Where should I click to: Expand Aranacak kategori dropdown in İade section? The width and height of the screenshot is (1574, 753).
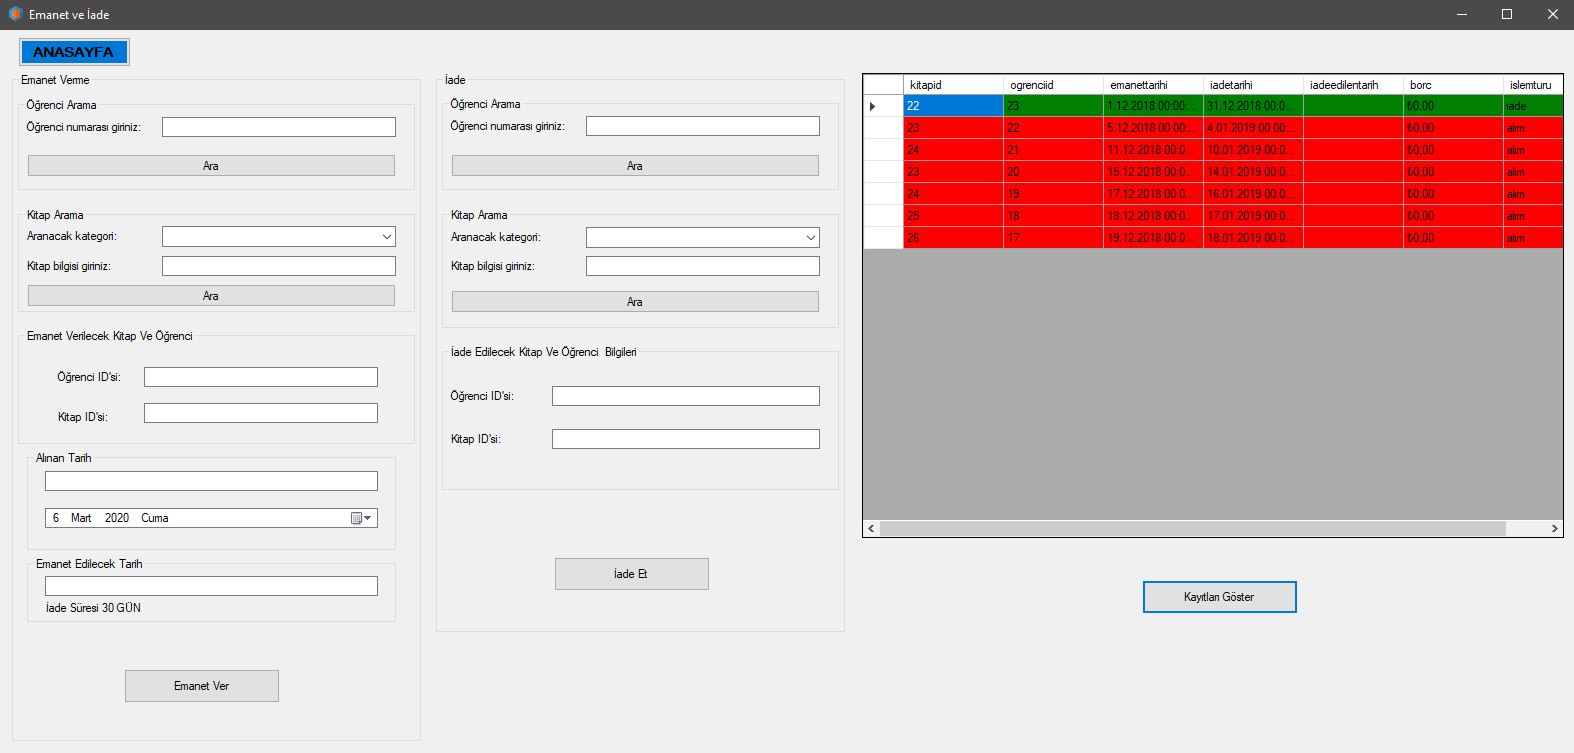(x=810, y=238)
